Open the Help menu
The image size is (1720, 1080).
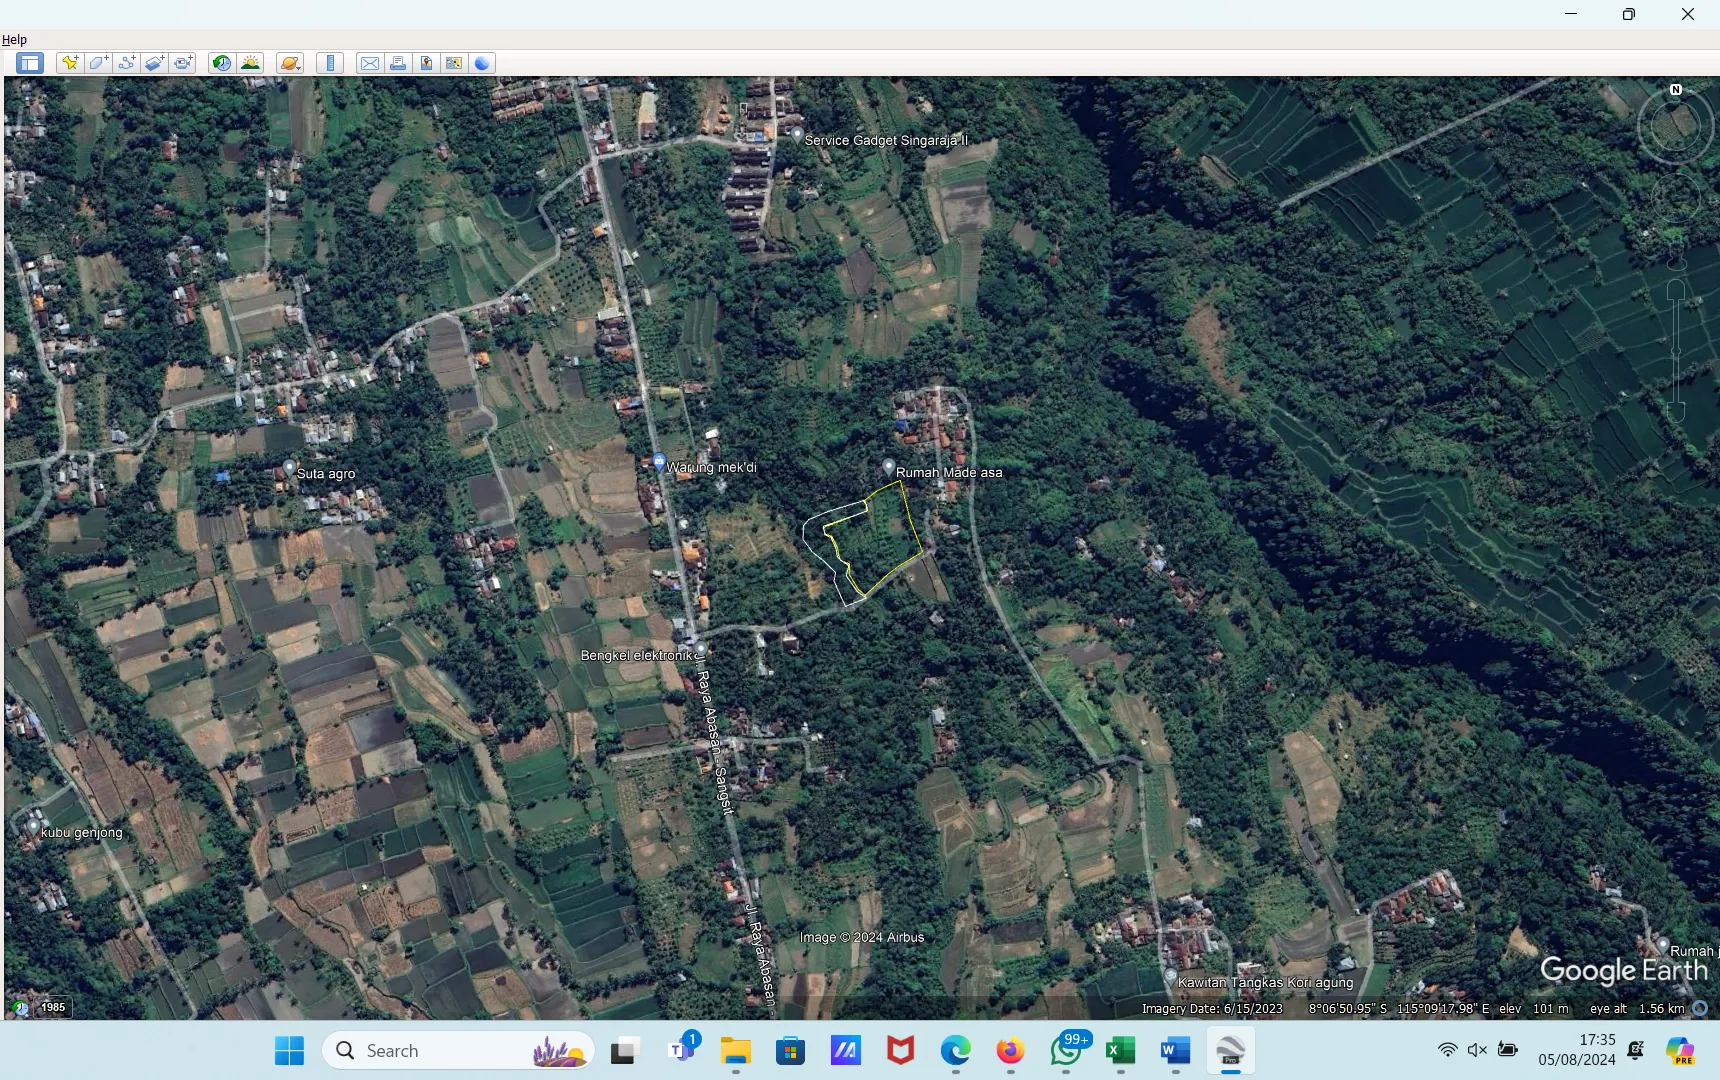[14, 40]
